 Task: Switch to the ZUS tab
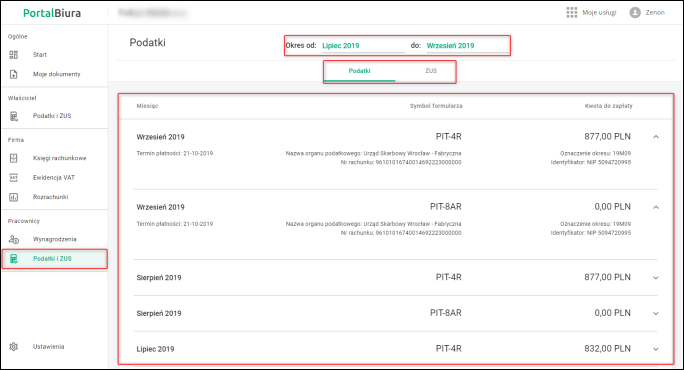[x=431, y=71]
